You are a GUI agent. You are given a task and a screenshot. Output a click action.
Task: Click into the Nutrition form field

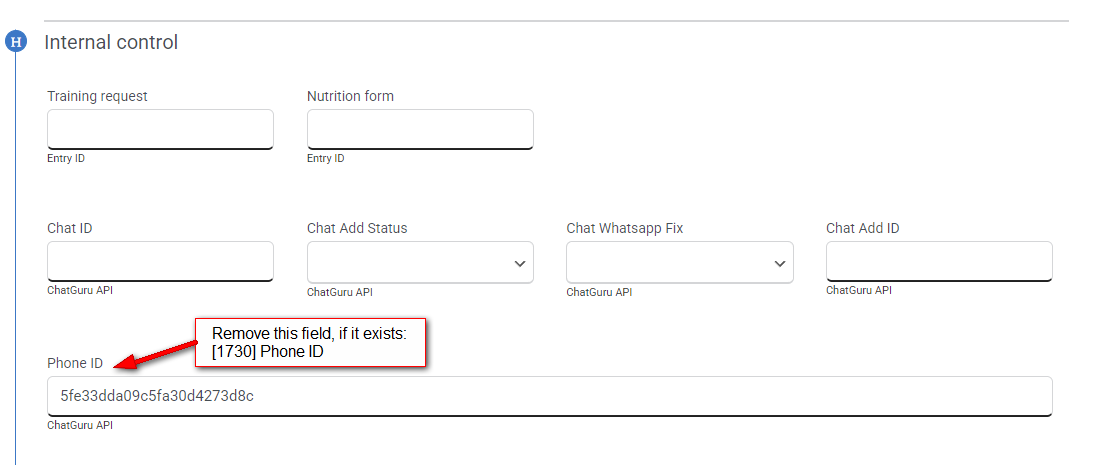[420, 129]
